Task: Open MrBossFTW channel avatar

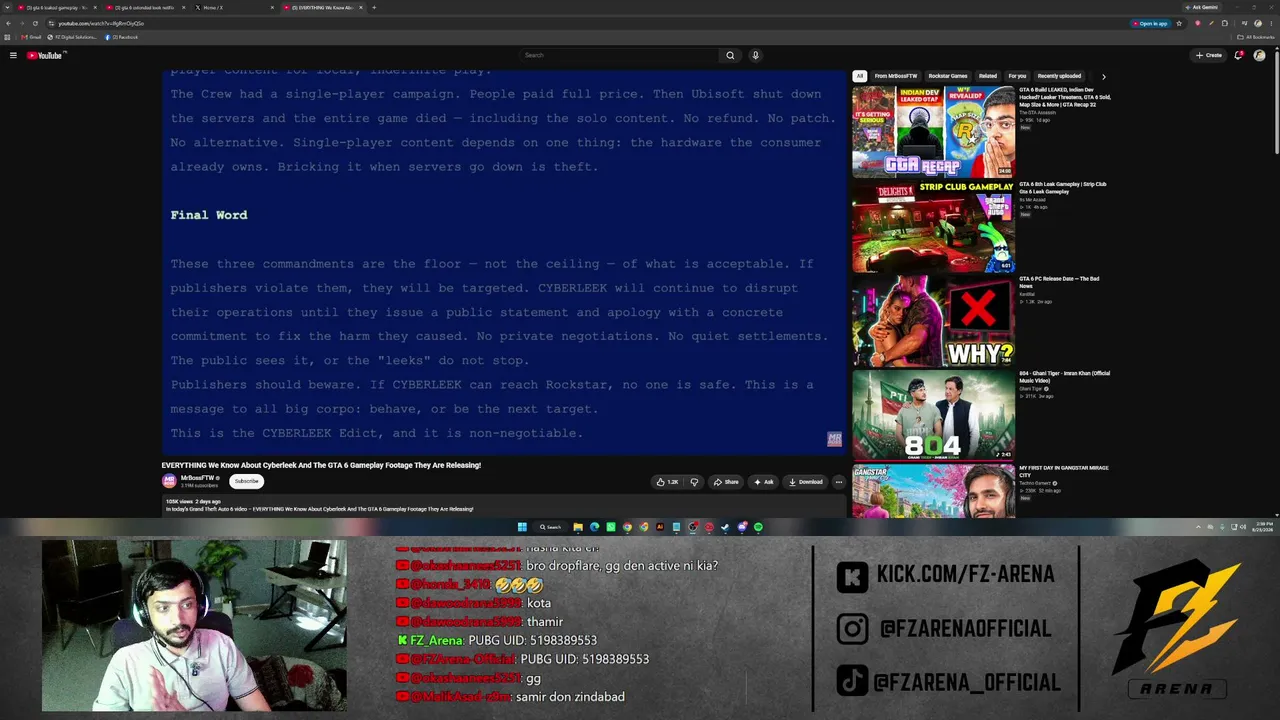Action: (170, 481)
